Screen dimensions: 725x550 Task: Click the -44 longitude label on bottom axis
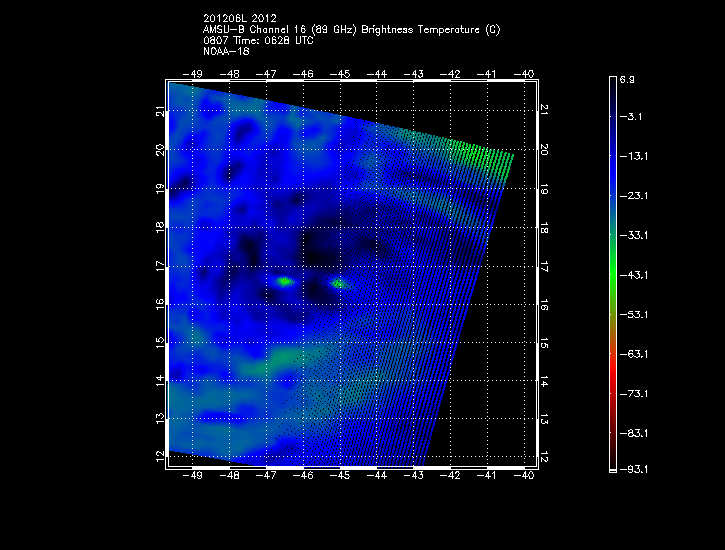coord(376,477)
